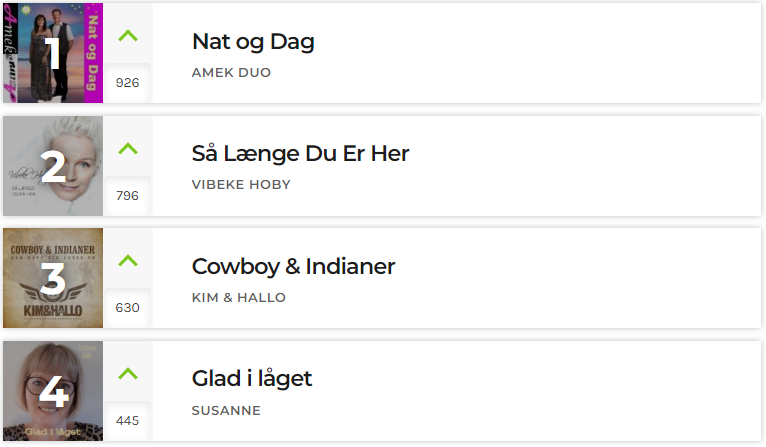Select artist name KIM & HALLO
The height and width of the screenshot is (447, 766).
(239, 298)
